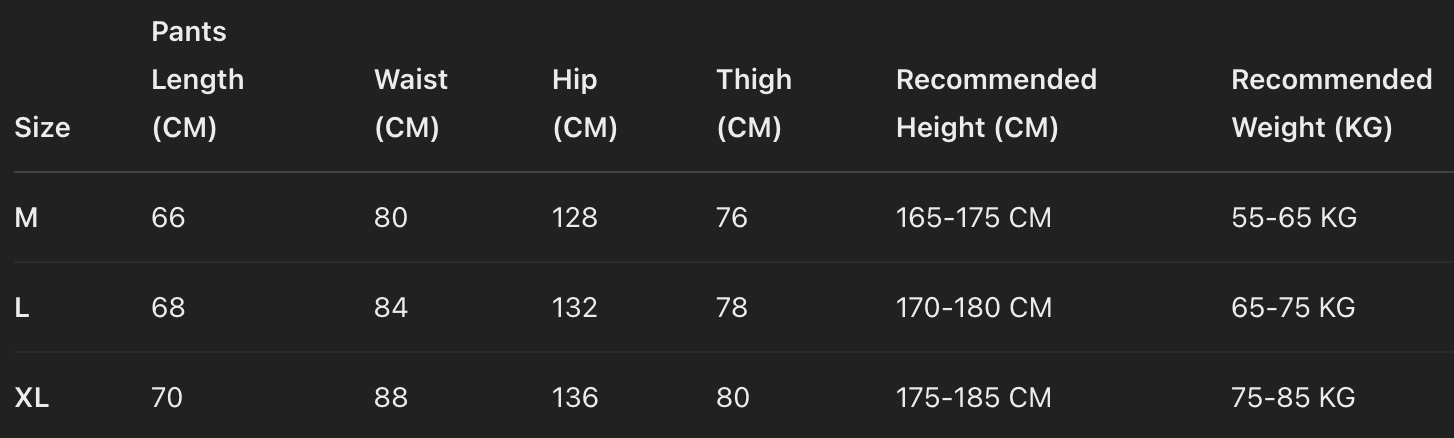Select the XL size row label
The height and width of the screenshot is (438, 1454).
(32, 398)
